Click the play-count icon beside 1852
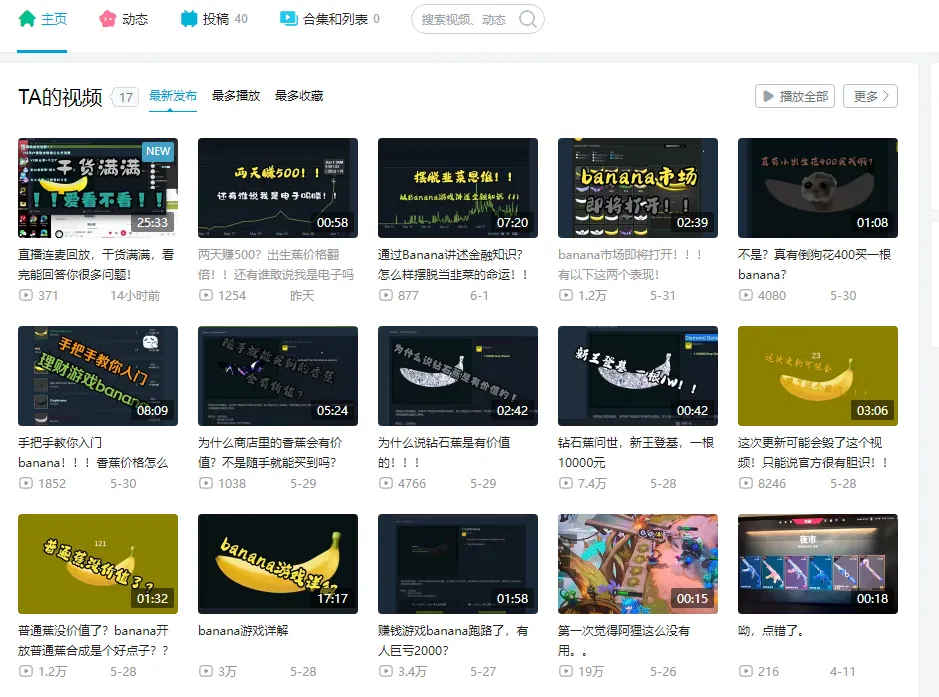This screenshot has height=697, width=939. tap(26, 483)
